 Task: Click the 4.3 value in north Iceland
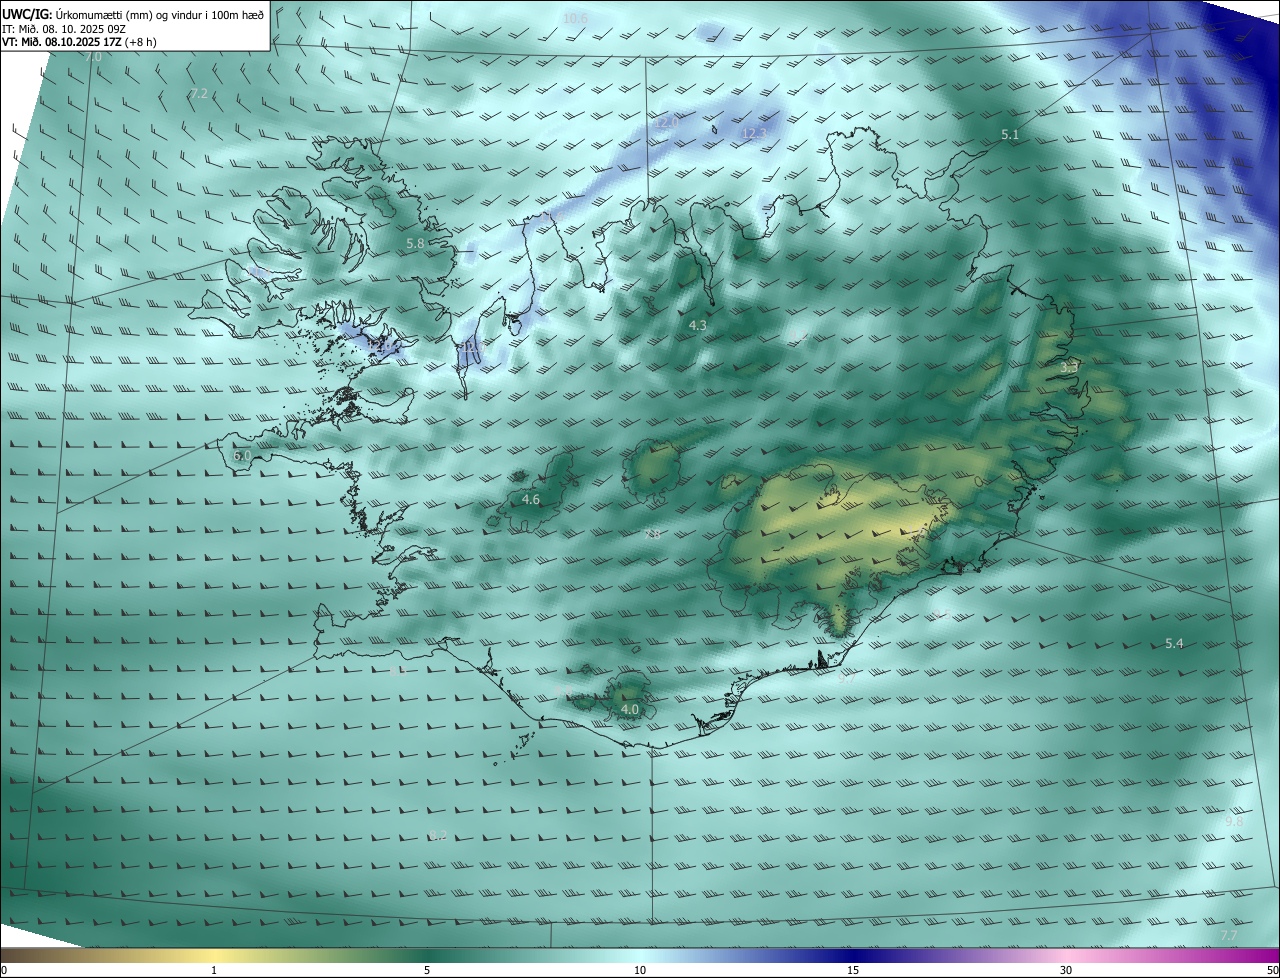pyautogui.click(x=698, y=325)
